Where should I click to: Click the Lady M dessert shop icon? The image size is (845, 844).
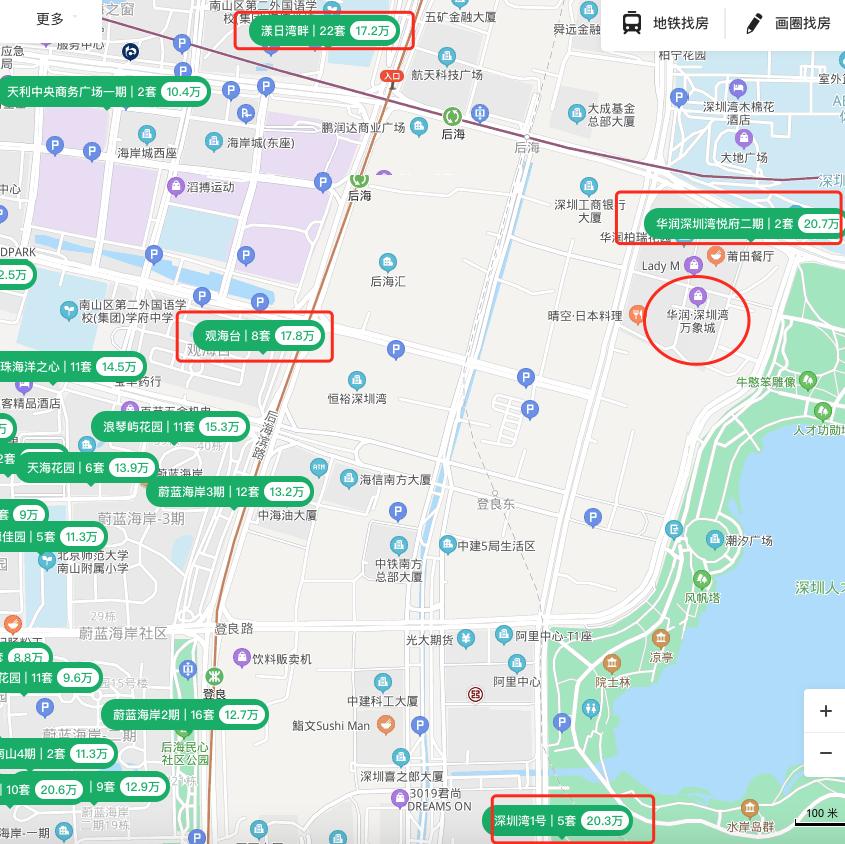coord(693,266)
